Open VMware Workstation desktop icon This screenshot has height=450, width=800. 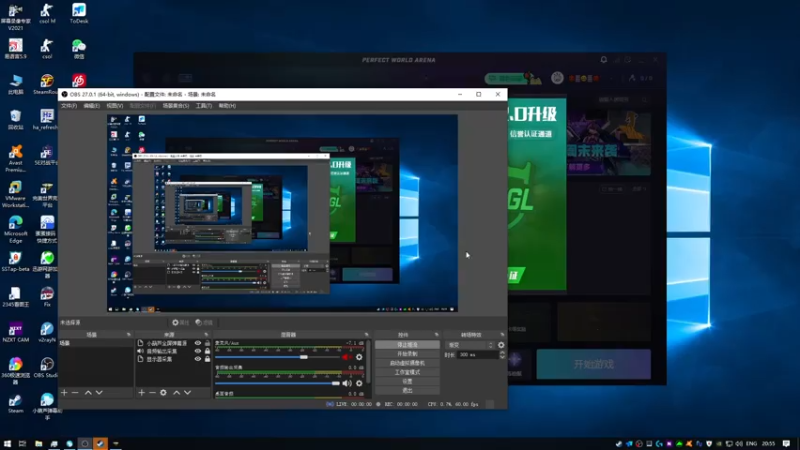(15, 194)
